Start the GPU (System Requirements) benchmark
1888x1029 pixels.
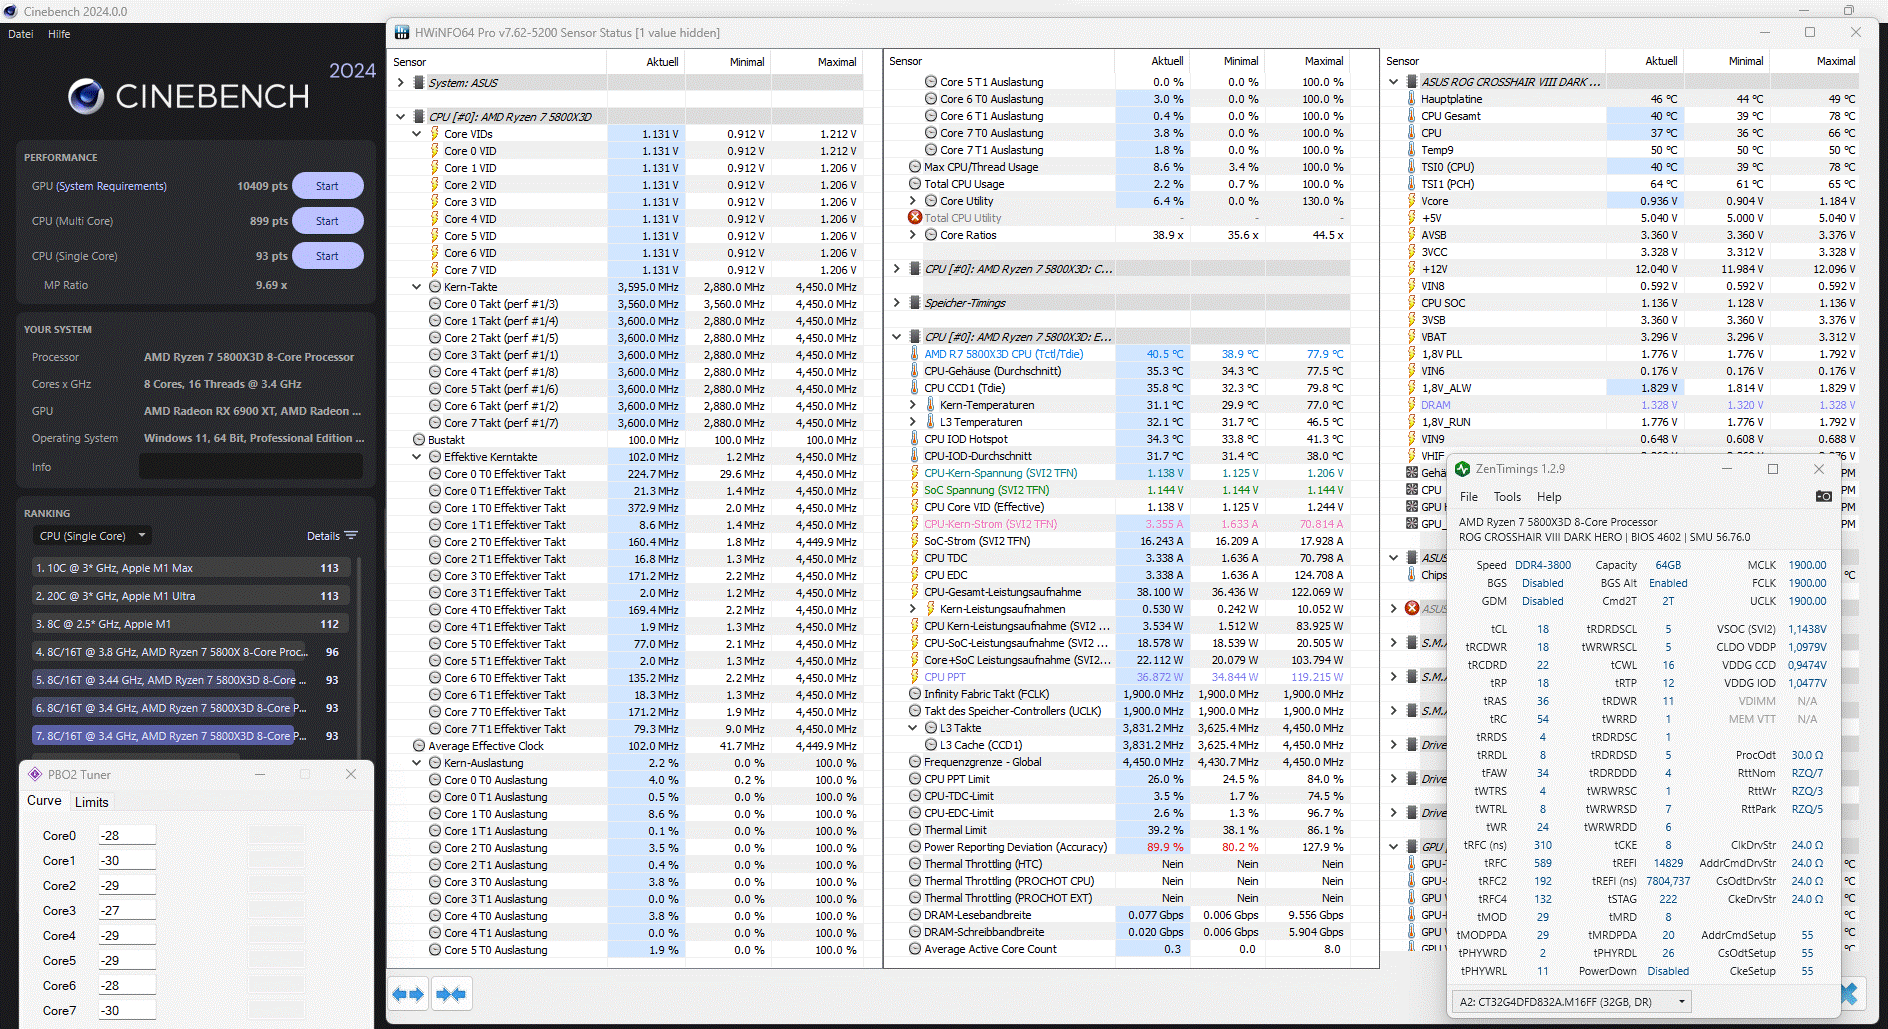pyautogui.click(x=327, y=186)
